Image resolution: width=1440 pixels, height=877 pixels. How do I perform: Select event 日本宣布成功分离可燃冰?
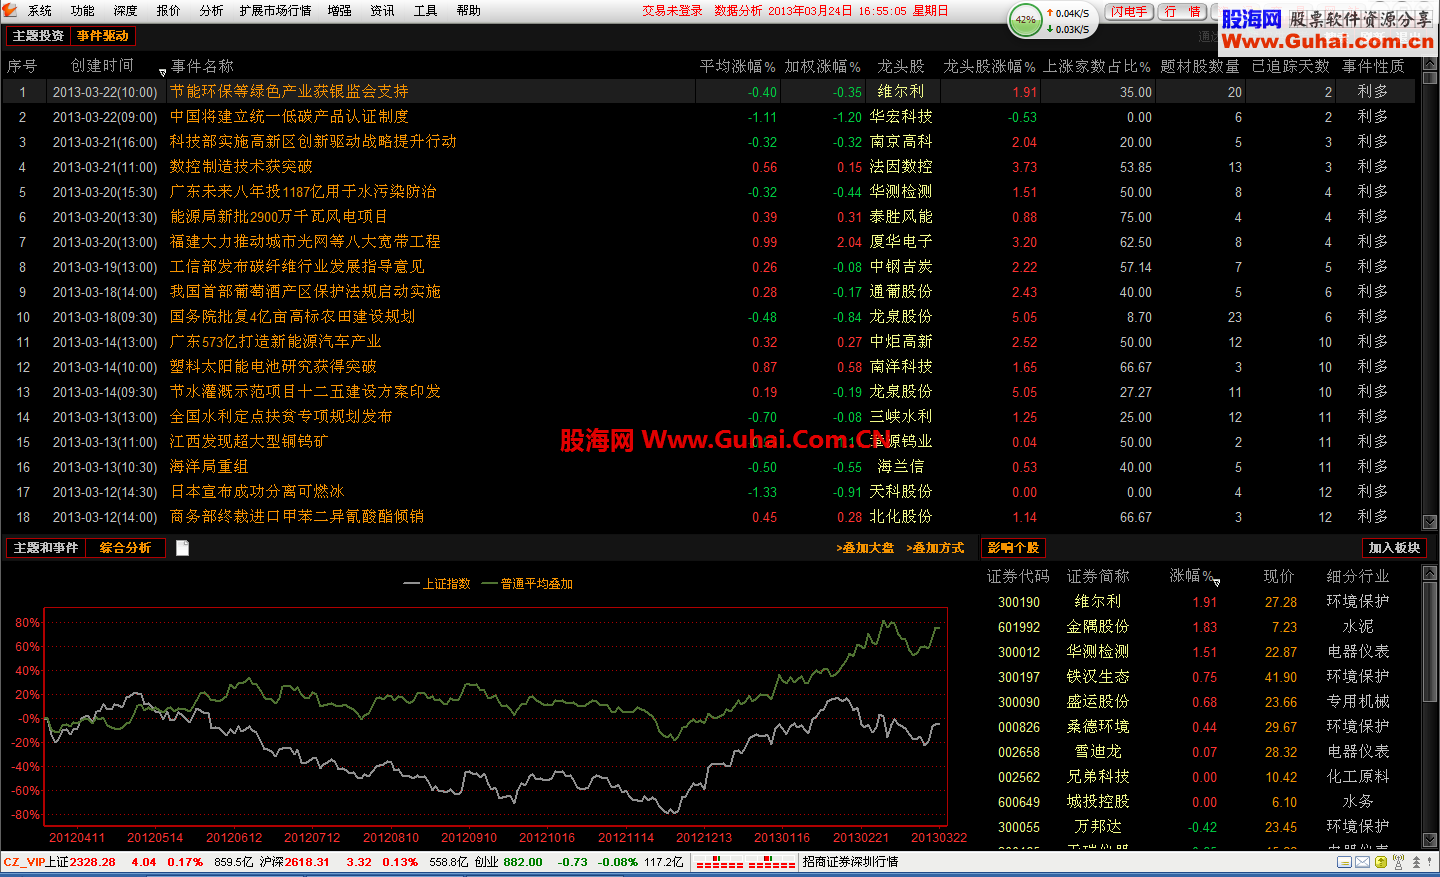click(257, 491)
